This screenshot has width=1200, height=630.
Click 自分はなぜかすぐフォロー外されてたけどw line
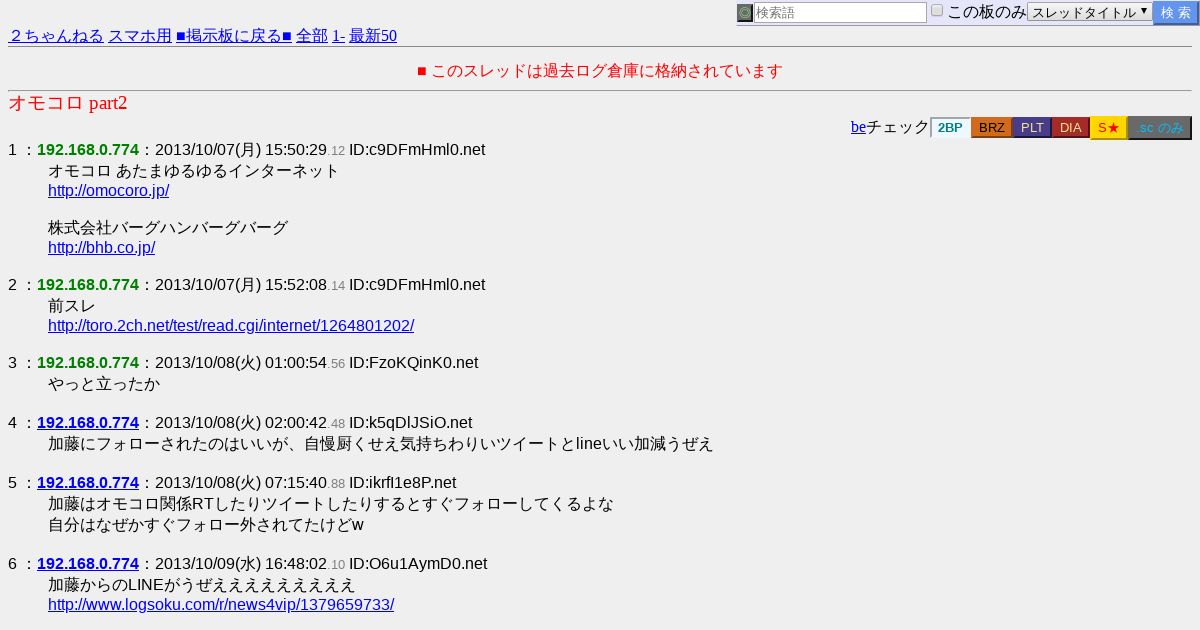pos(206,524)
